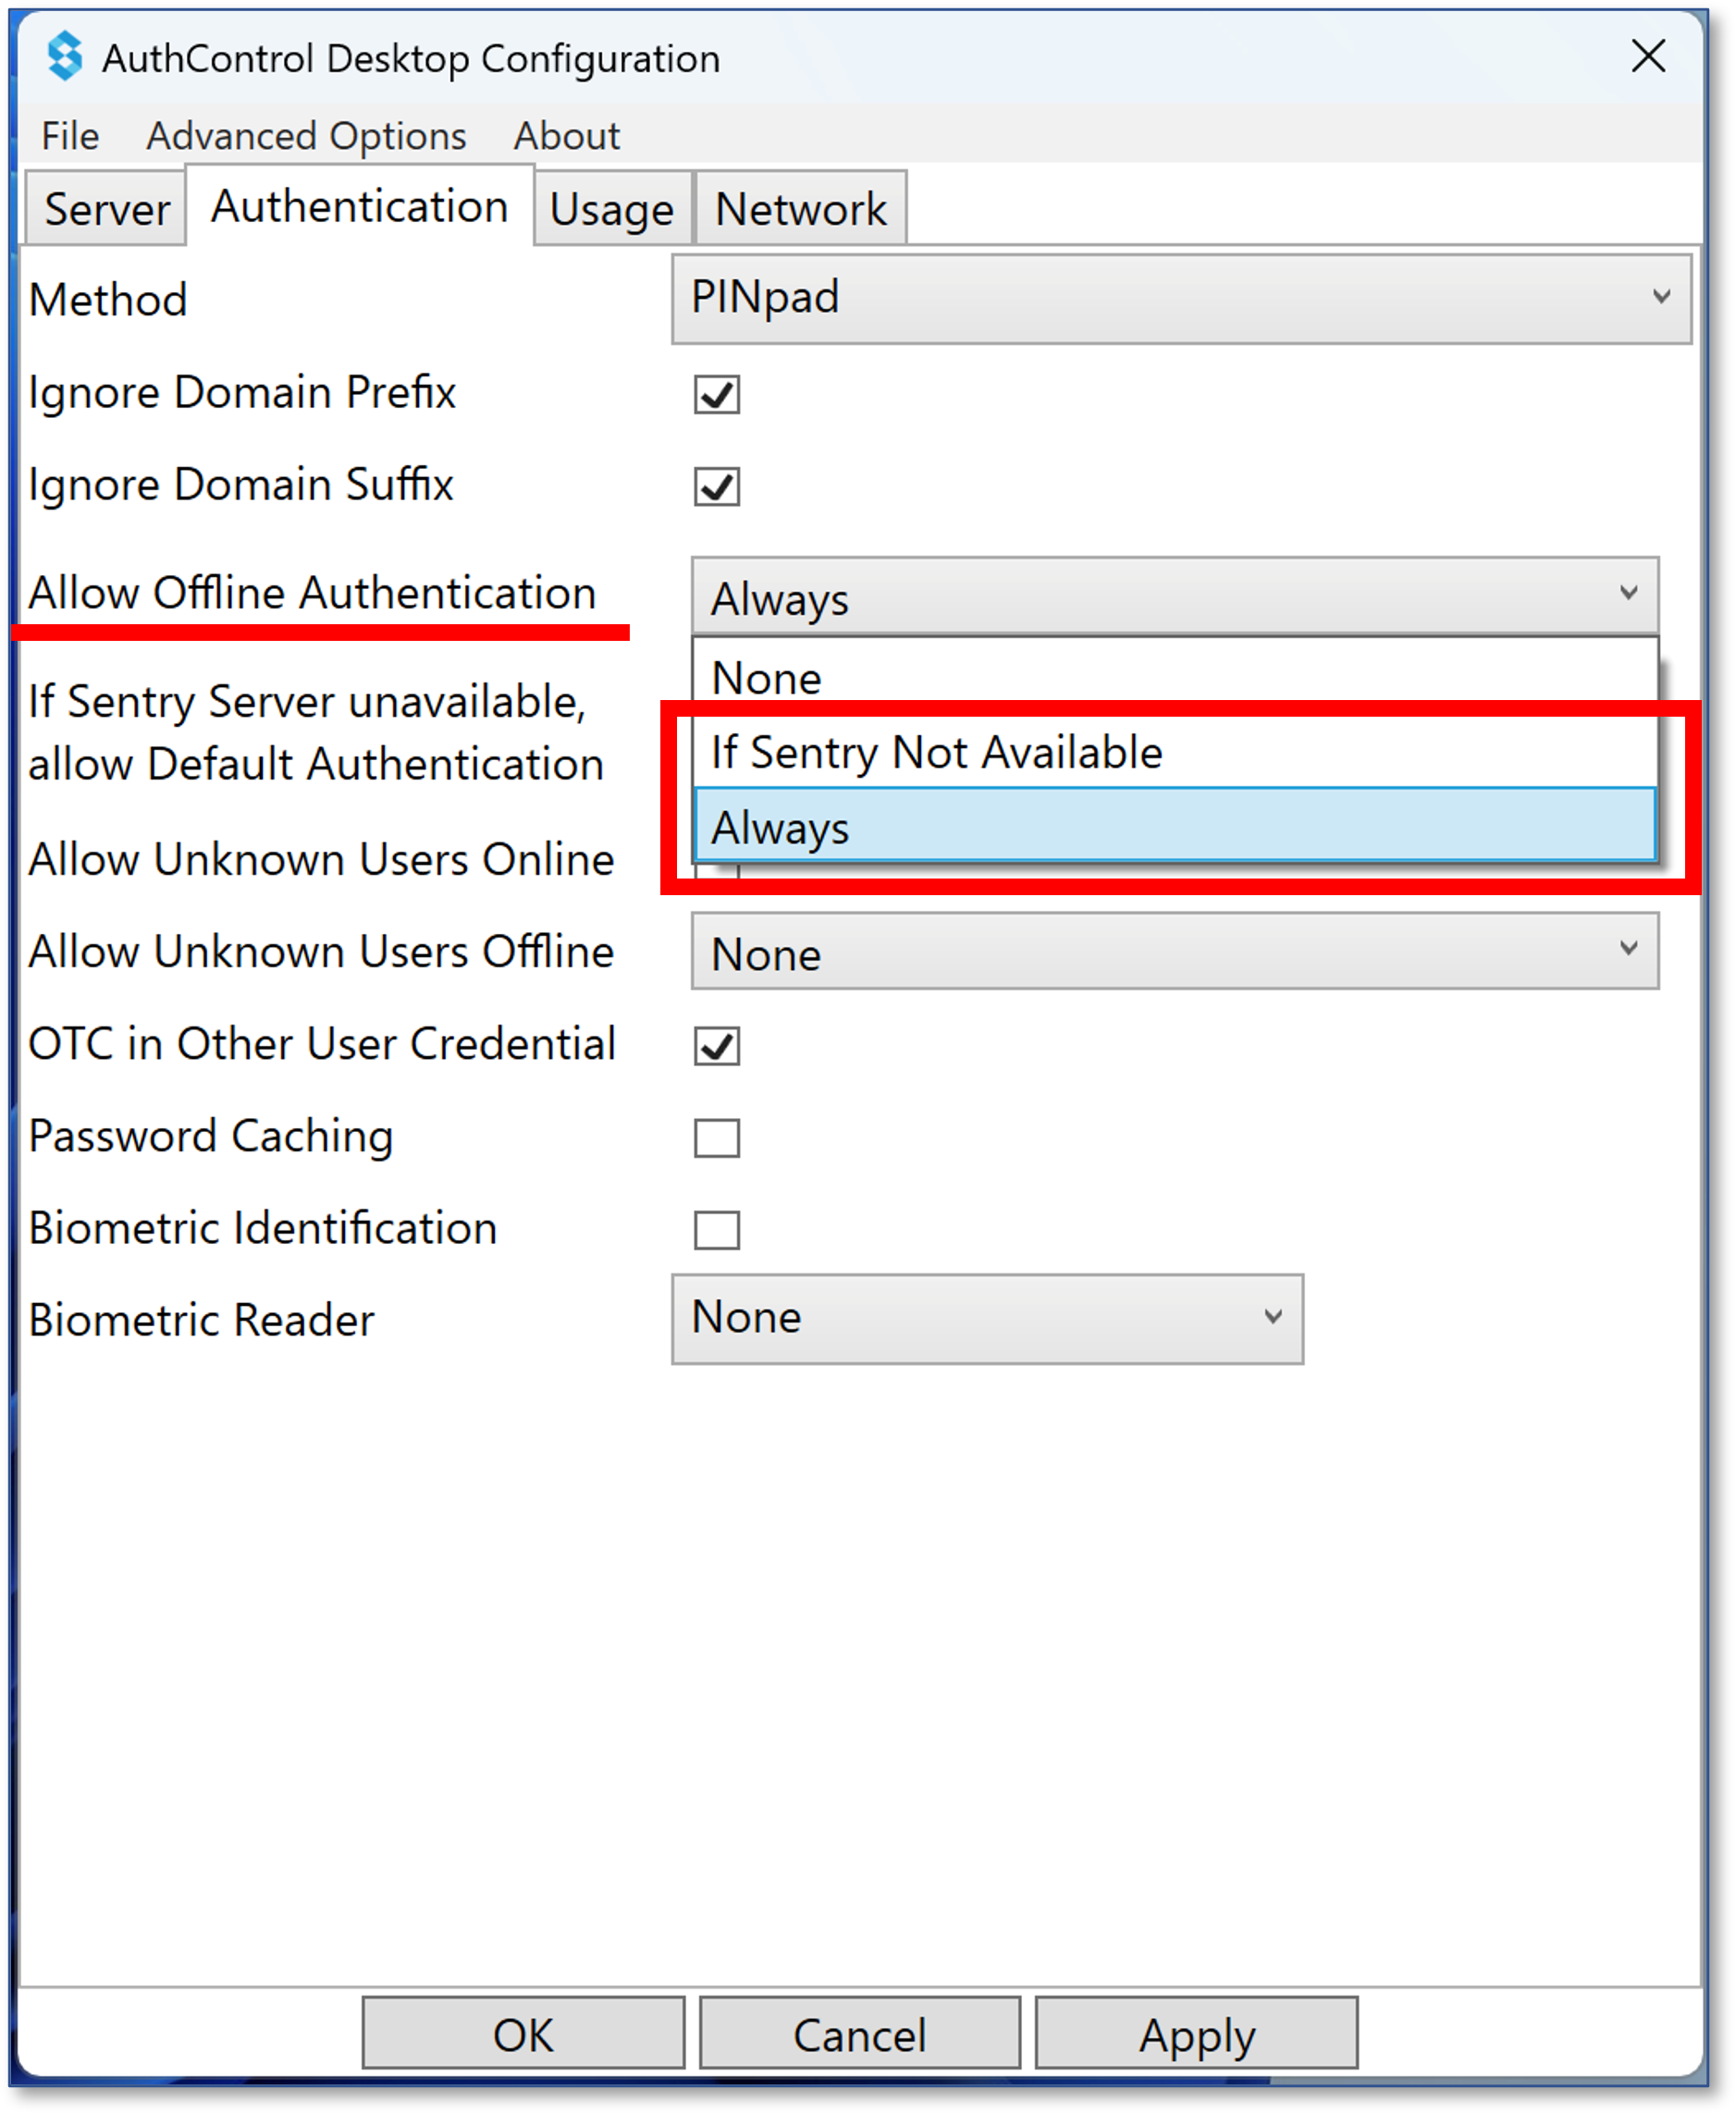Click the 'Allow Unknown Users Online' label
Image resolution: width=1736 pixels, height=2114 pixels.
tap(321, 859)
